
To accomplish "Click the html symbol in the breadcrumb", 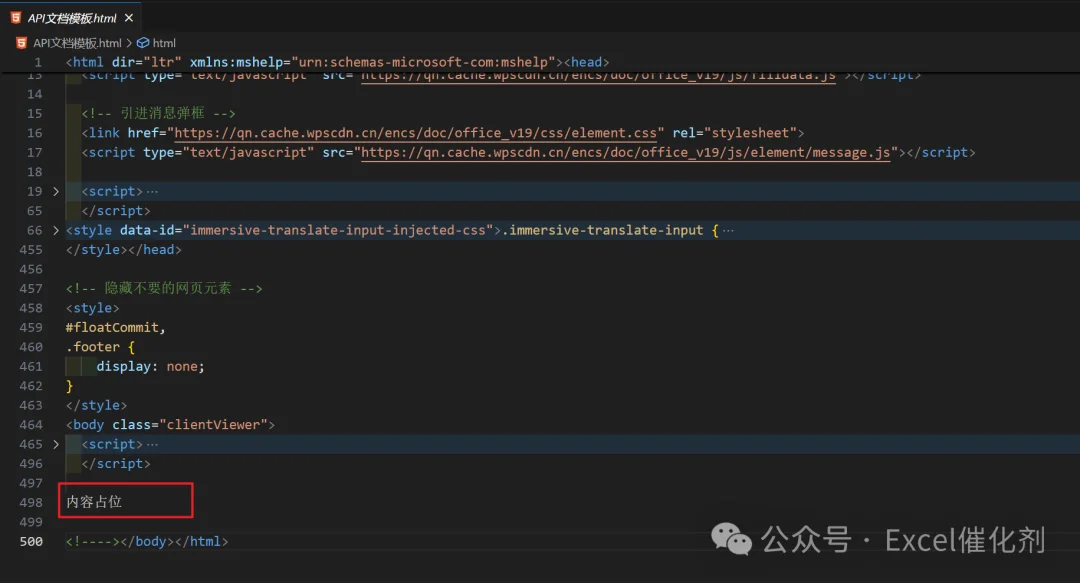I will (164, 43).
